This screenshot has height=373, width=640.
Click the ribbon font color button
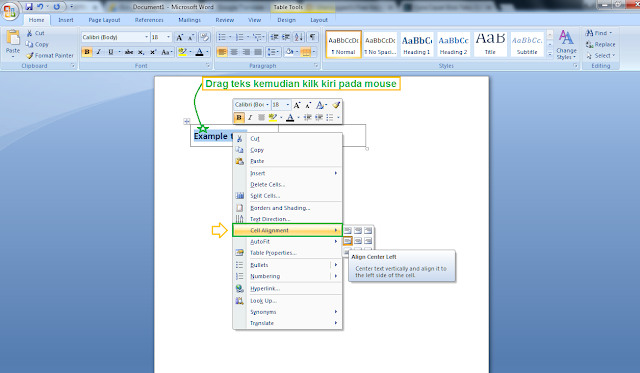[x=199, y=52]
